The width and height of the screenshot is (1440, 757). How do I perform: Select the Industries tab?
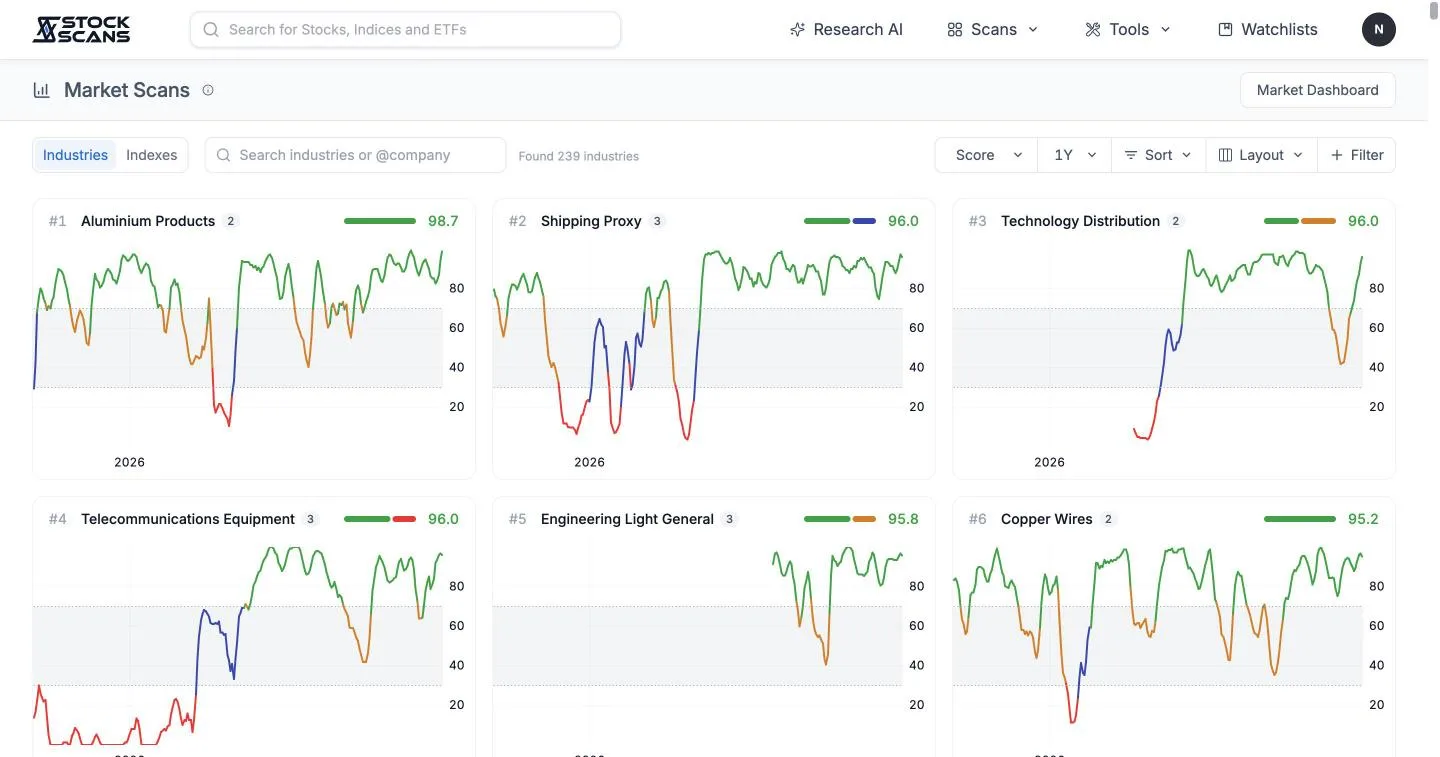75,155
